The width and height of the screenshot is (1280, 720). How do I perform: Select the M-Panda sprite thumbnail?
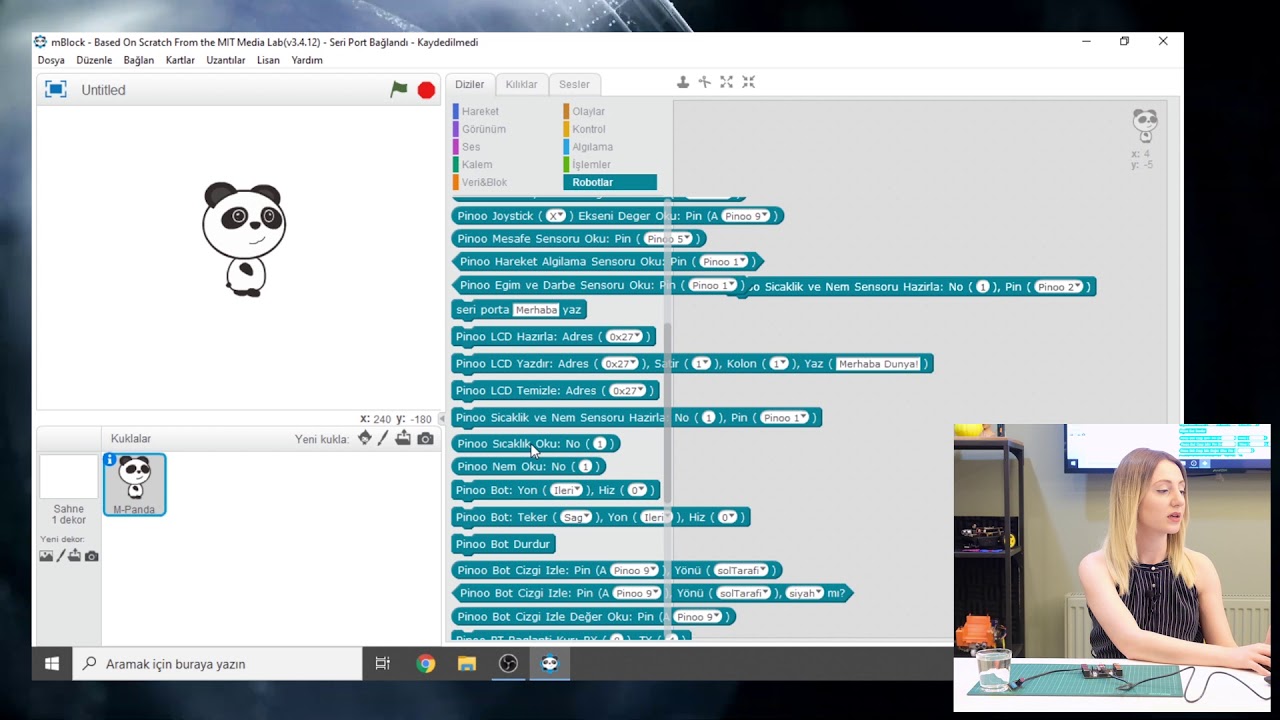point(134,484)
